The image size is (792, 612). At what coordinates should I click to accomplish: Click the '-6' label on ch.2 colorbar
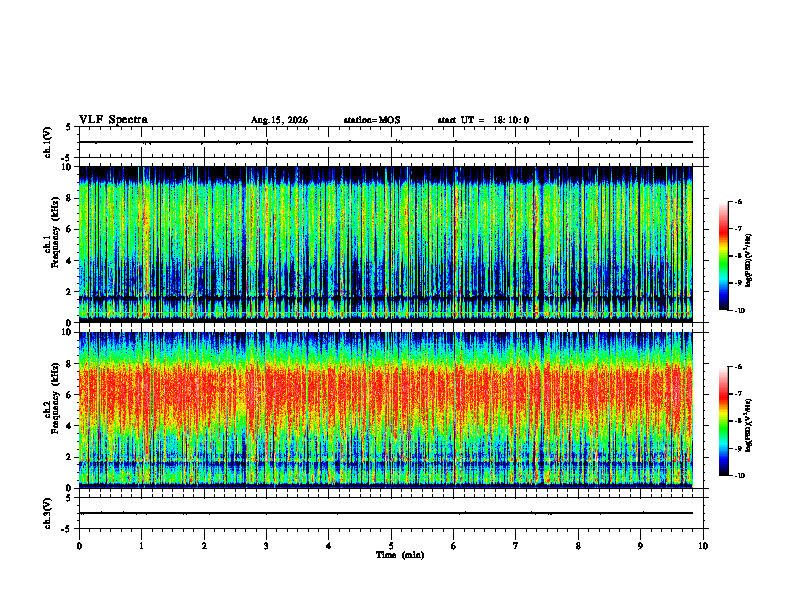[x=738, y=367]
